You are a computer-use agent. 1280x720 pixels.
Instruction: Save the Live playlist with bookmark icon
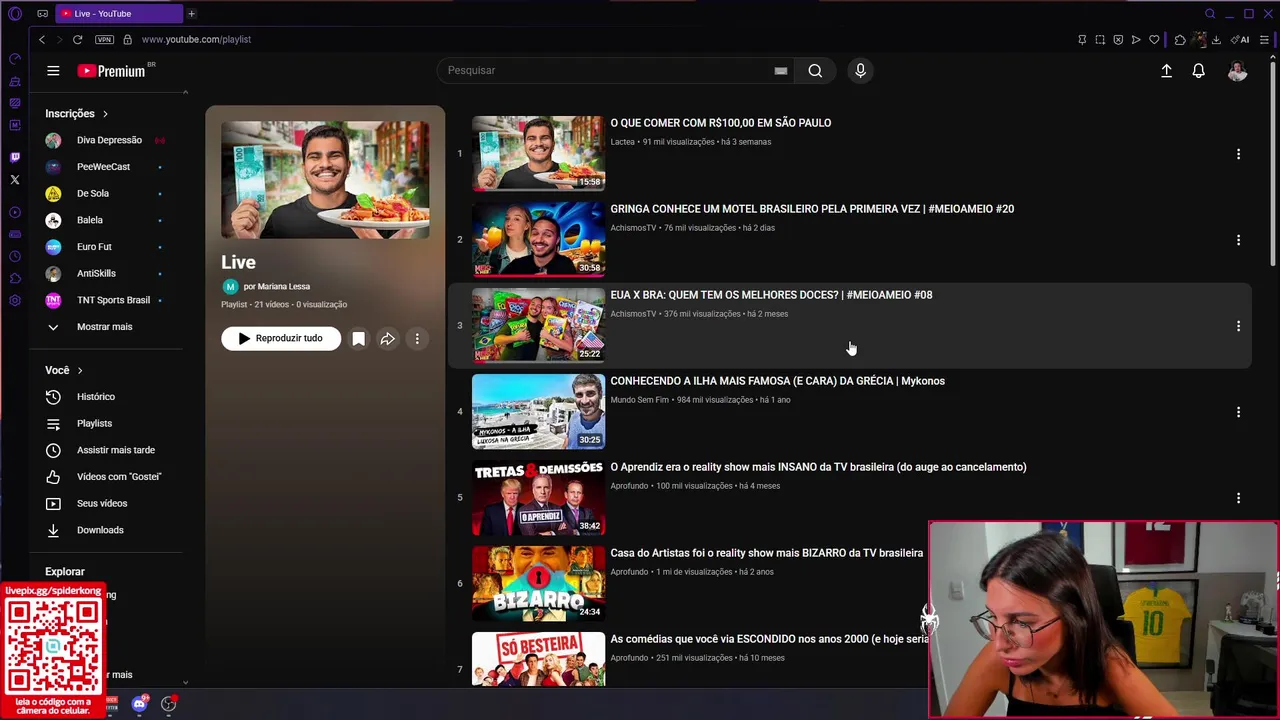(x=358, y=339)
